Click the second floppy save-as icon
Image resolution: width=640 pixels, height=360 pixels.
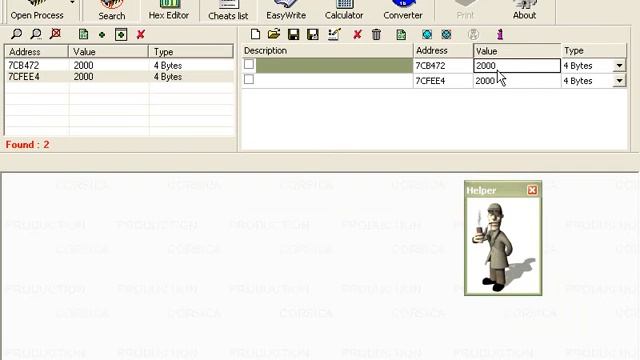pyautogui.click(x=313, y=35)
